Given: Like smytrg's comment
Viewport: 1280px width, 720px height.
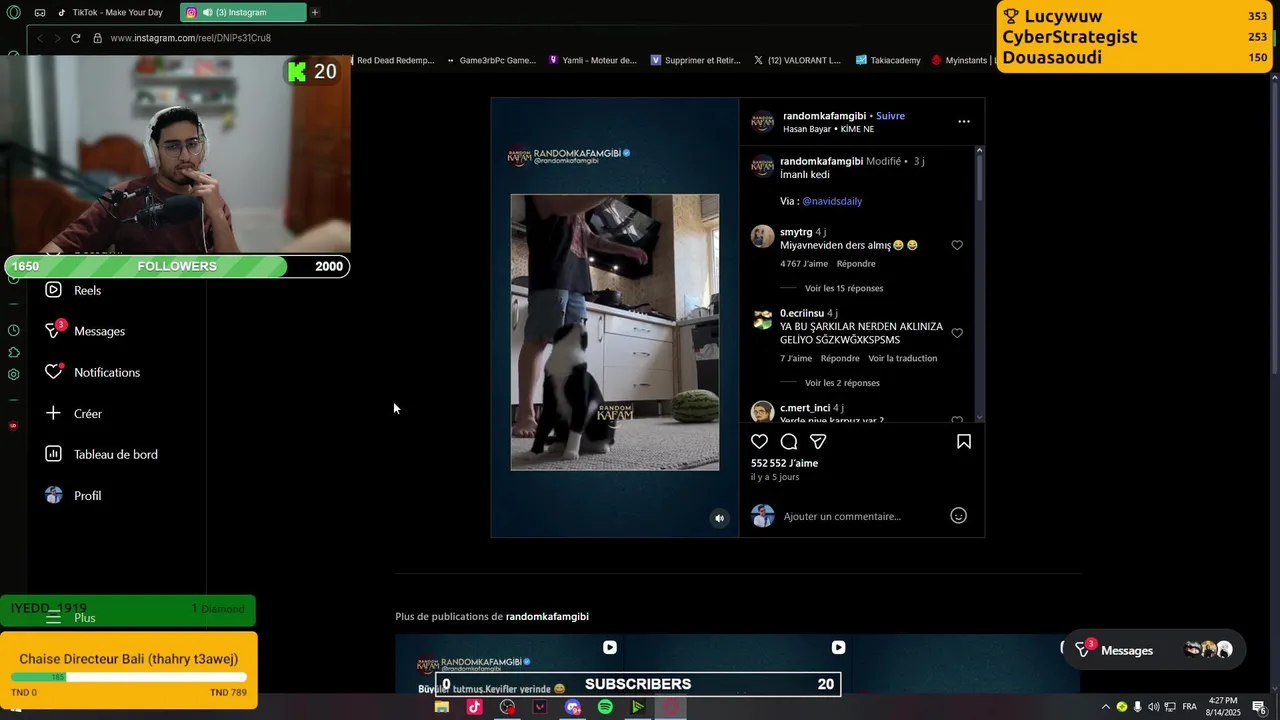Looking at the screenshot, I should click(x=957, y=245).
